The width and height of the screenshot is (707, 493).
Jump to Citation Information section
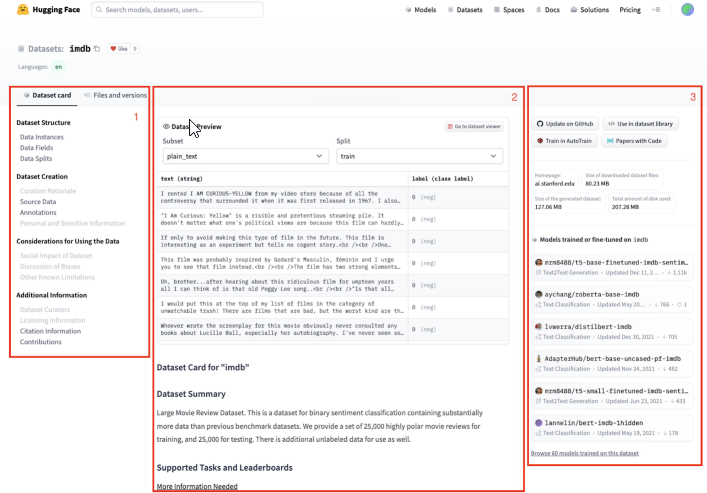[50, 331]
